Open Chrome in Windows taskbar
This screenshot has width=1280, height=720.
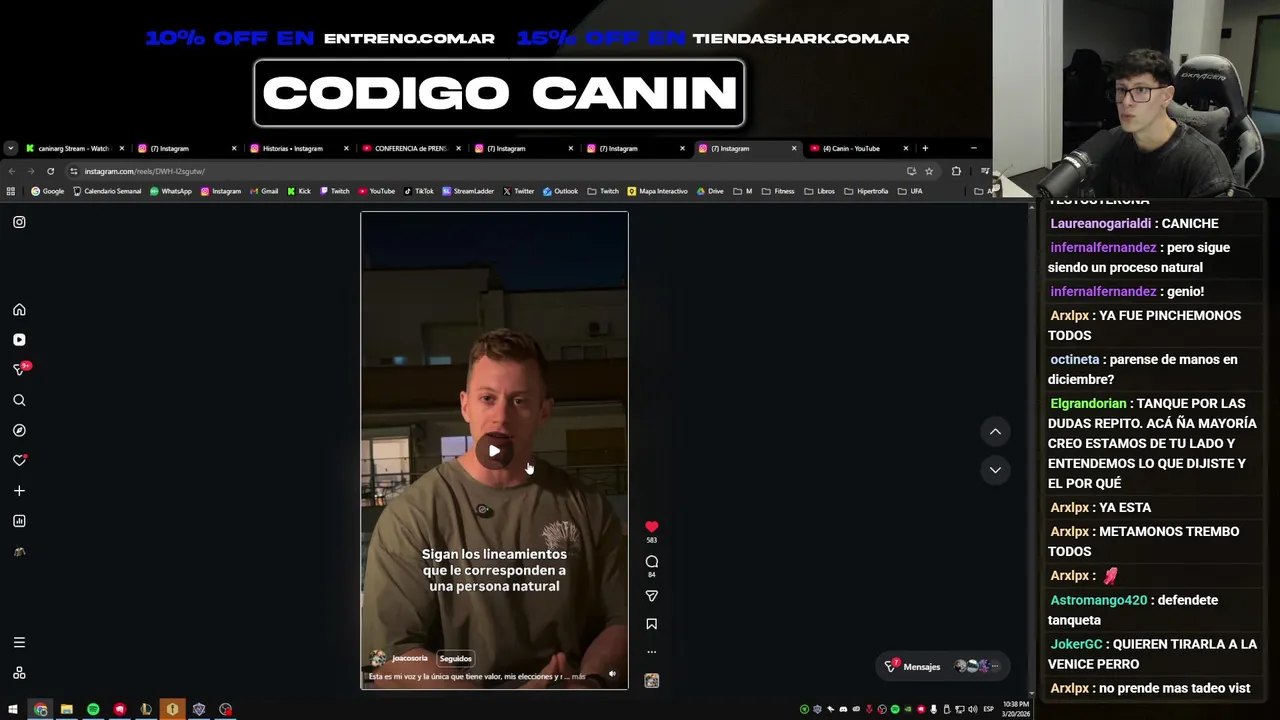(40, 710)
